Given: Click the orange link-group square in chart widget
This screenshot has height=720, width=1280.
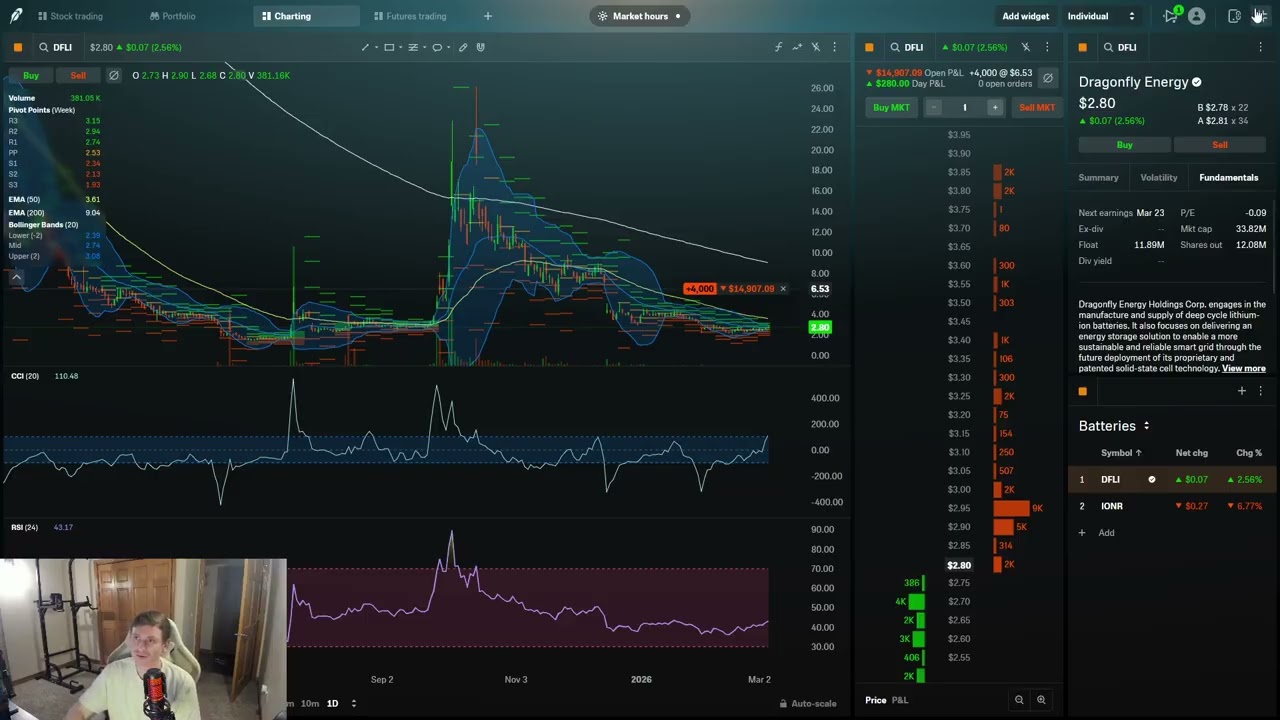Looking at the screenshot, I should click(18, 47).
